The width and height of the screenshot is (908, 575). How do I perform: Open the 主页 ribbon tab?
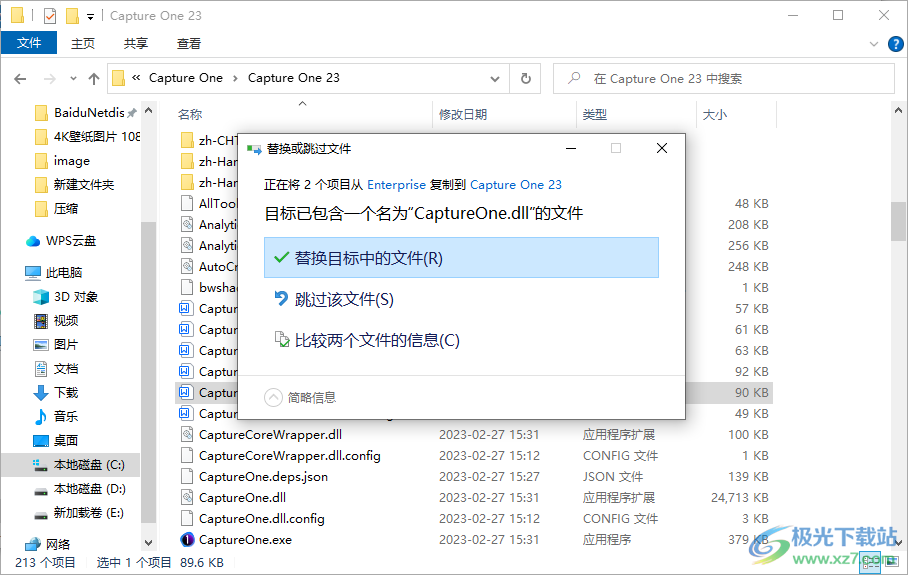coord(83,43)
